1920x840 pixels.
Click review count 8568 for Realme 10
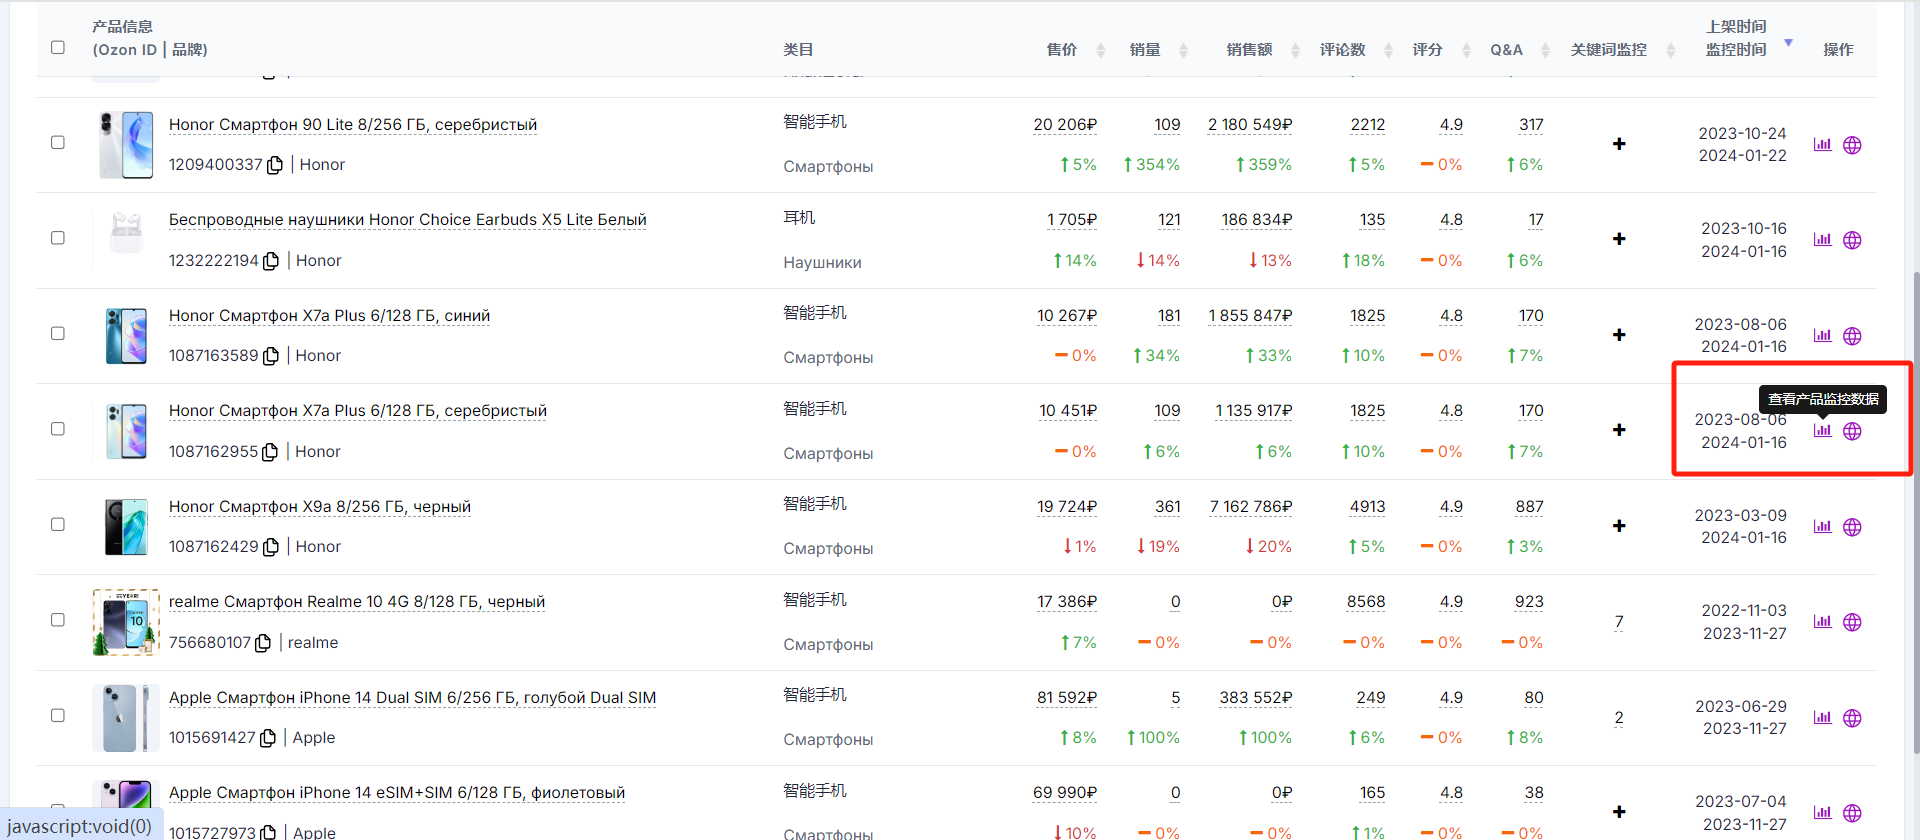1366,602
